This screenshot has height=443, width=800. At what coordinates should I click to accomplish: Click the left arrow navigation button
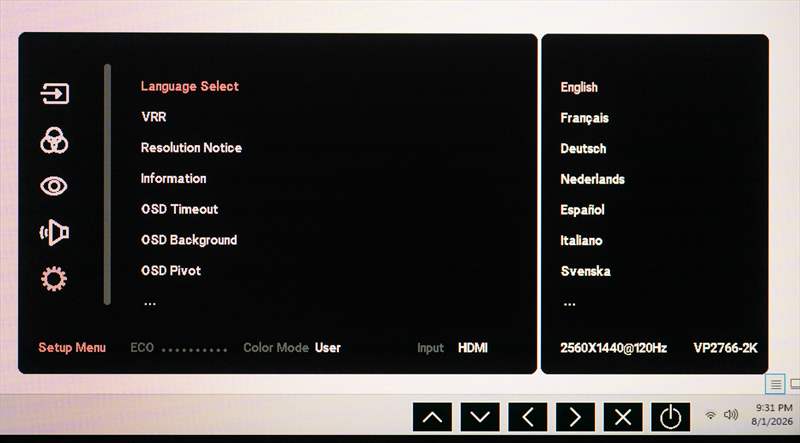pos(528,417)
